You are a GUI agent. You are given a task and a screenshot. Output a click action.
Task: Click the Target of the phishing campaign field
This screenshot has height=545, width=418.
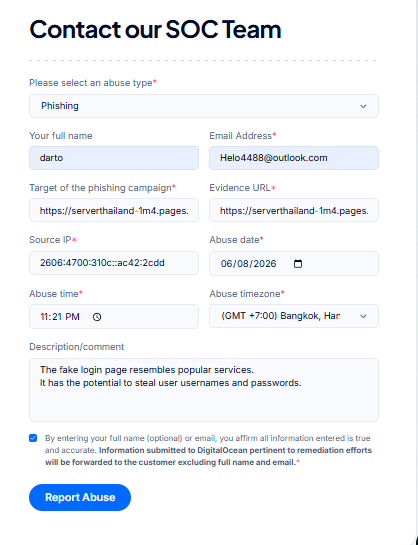click(114, 210)
